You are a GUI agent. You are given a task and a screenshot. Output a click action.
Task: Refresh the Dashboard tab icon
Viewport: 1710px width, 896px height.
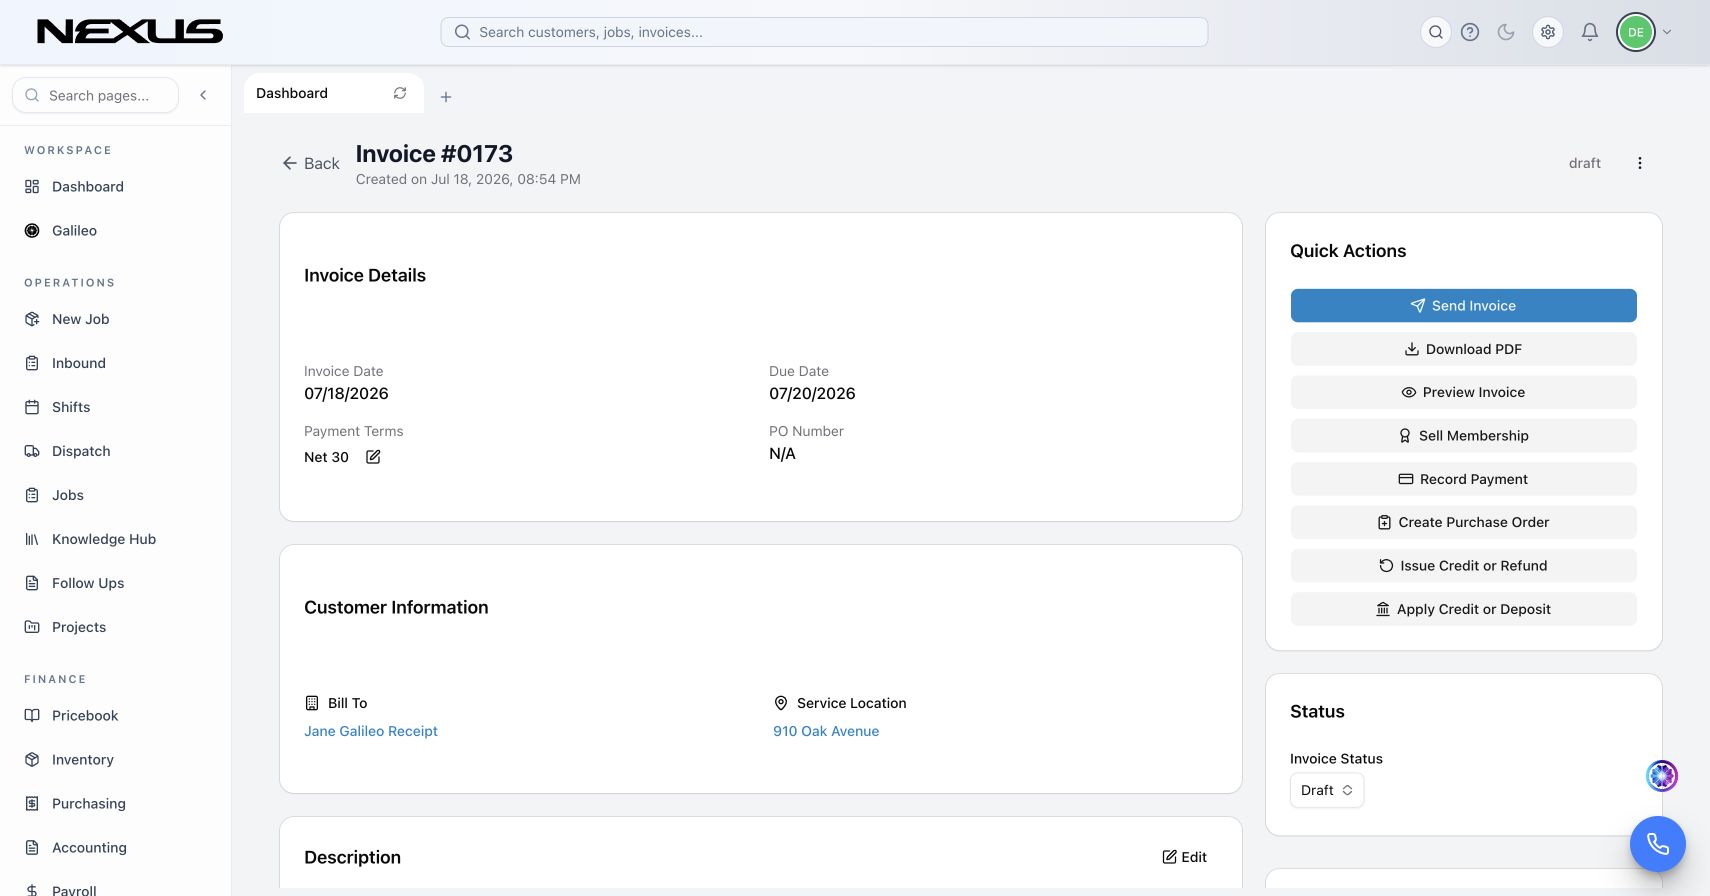400,93
